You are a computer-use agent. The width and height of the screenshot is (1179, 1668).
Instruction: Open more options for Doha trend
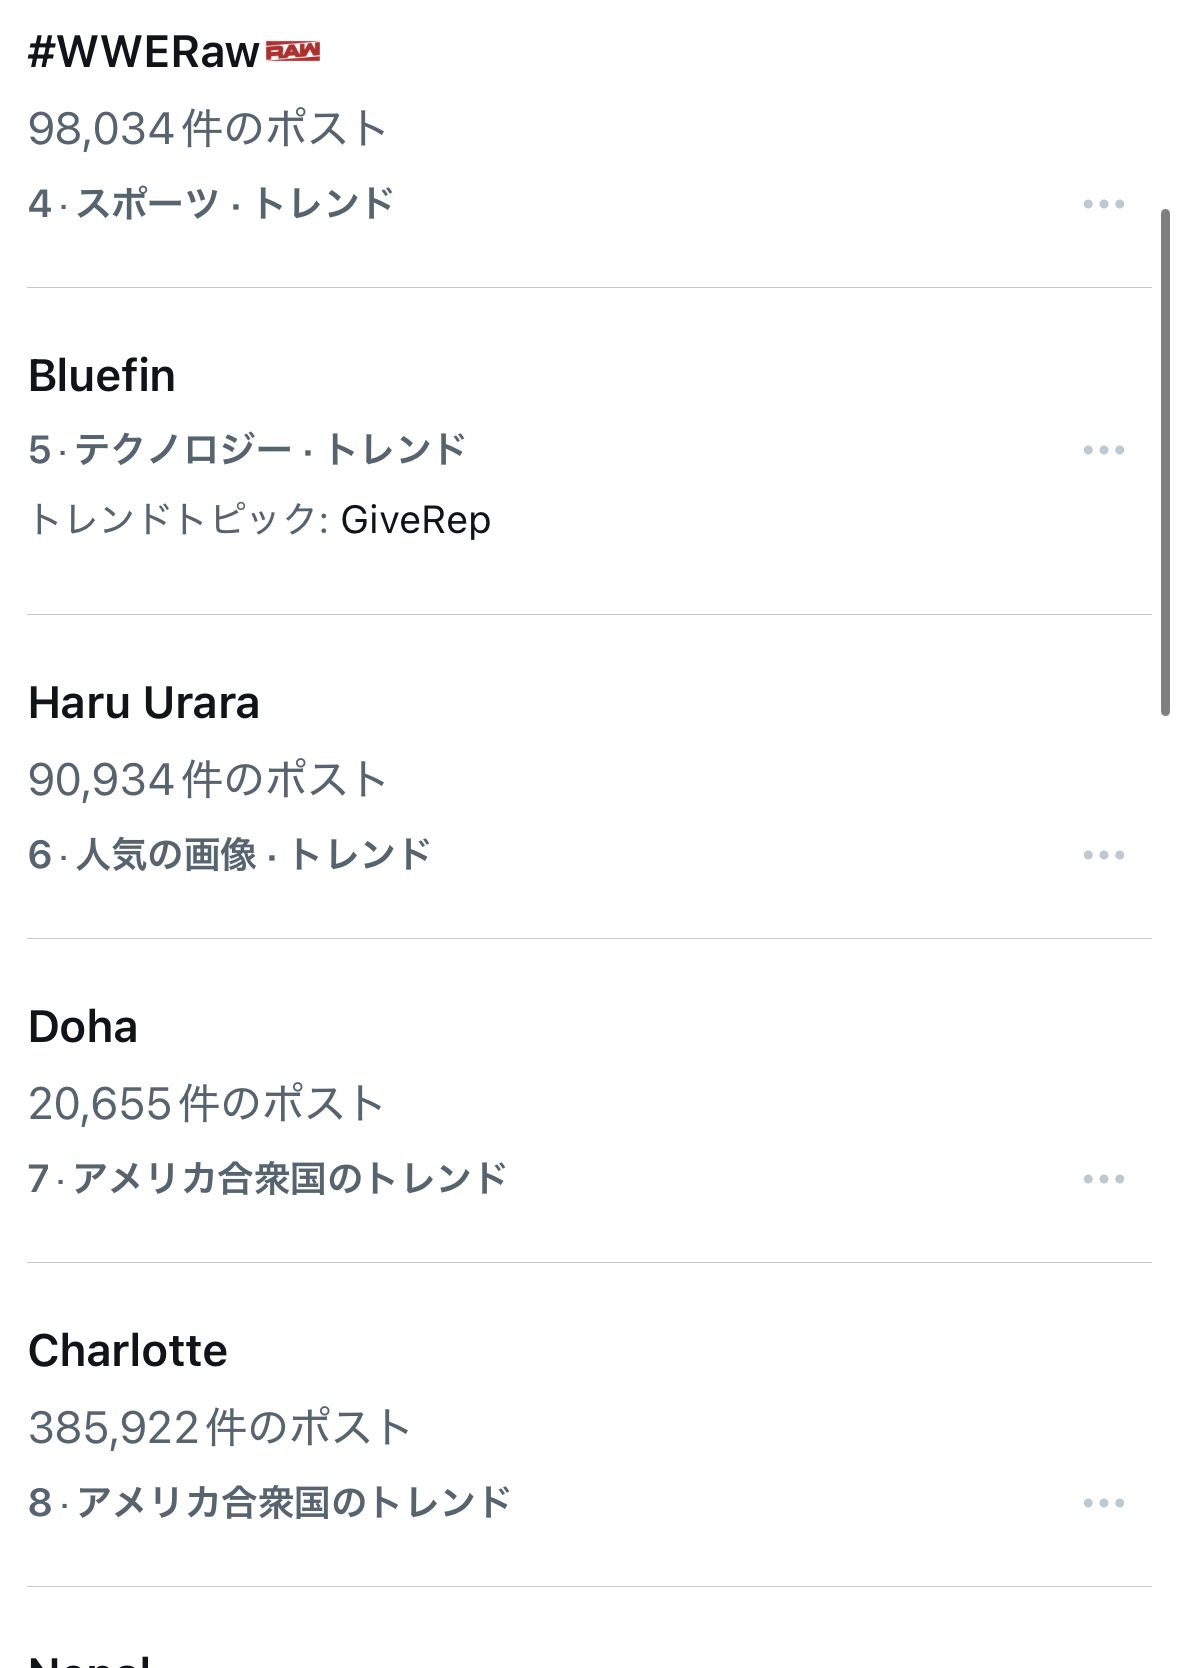[x=1103, y=1179]
